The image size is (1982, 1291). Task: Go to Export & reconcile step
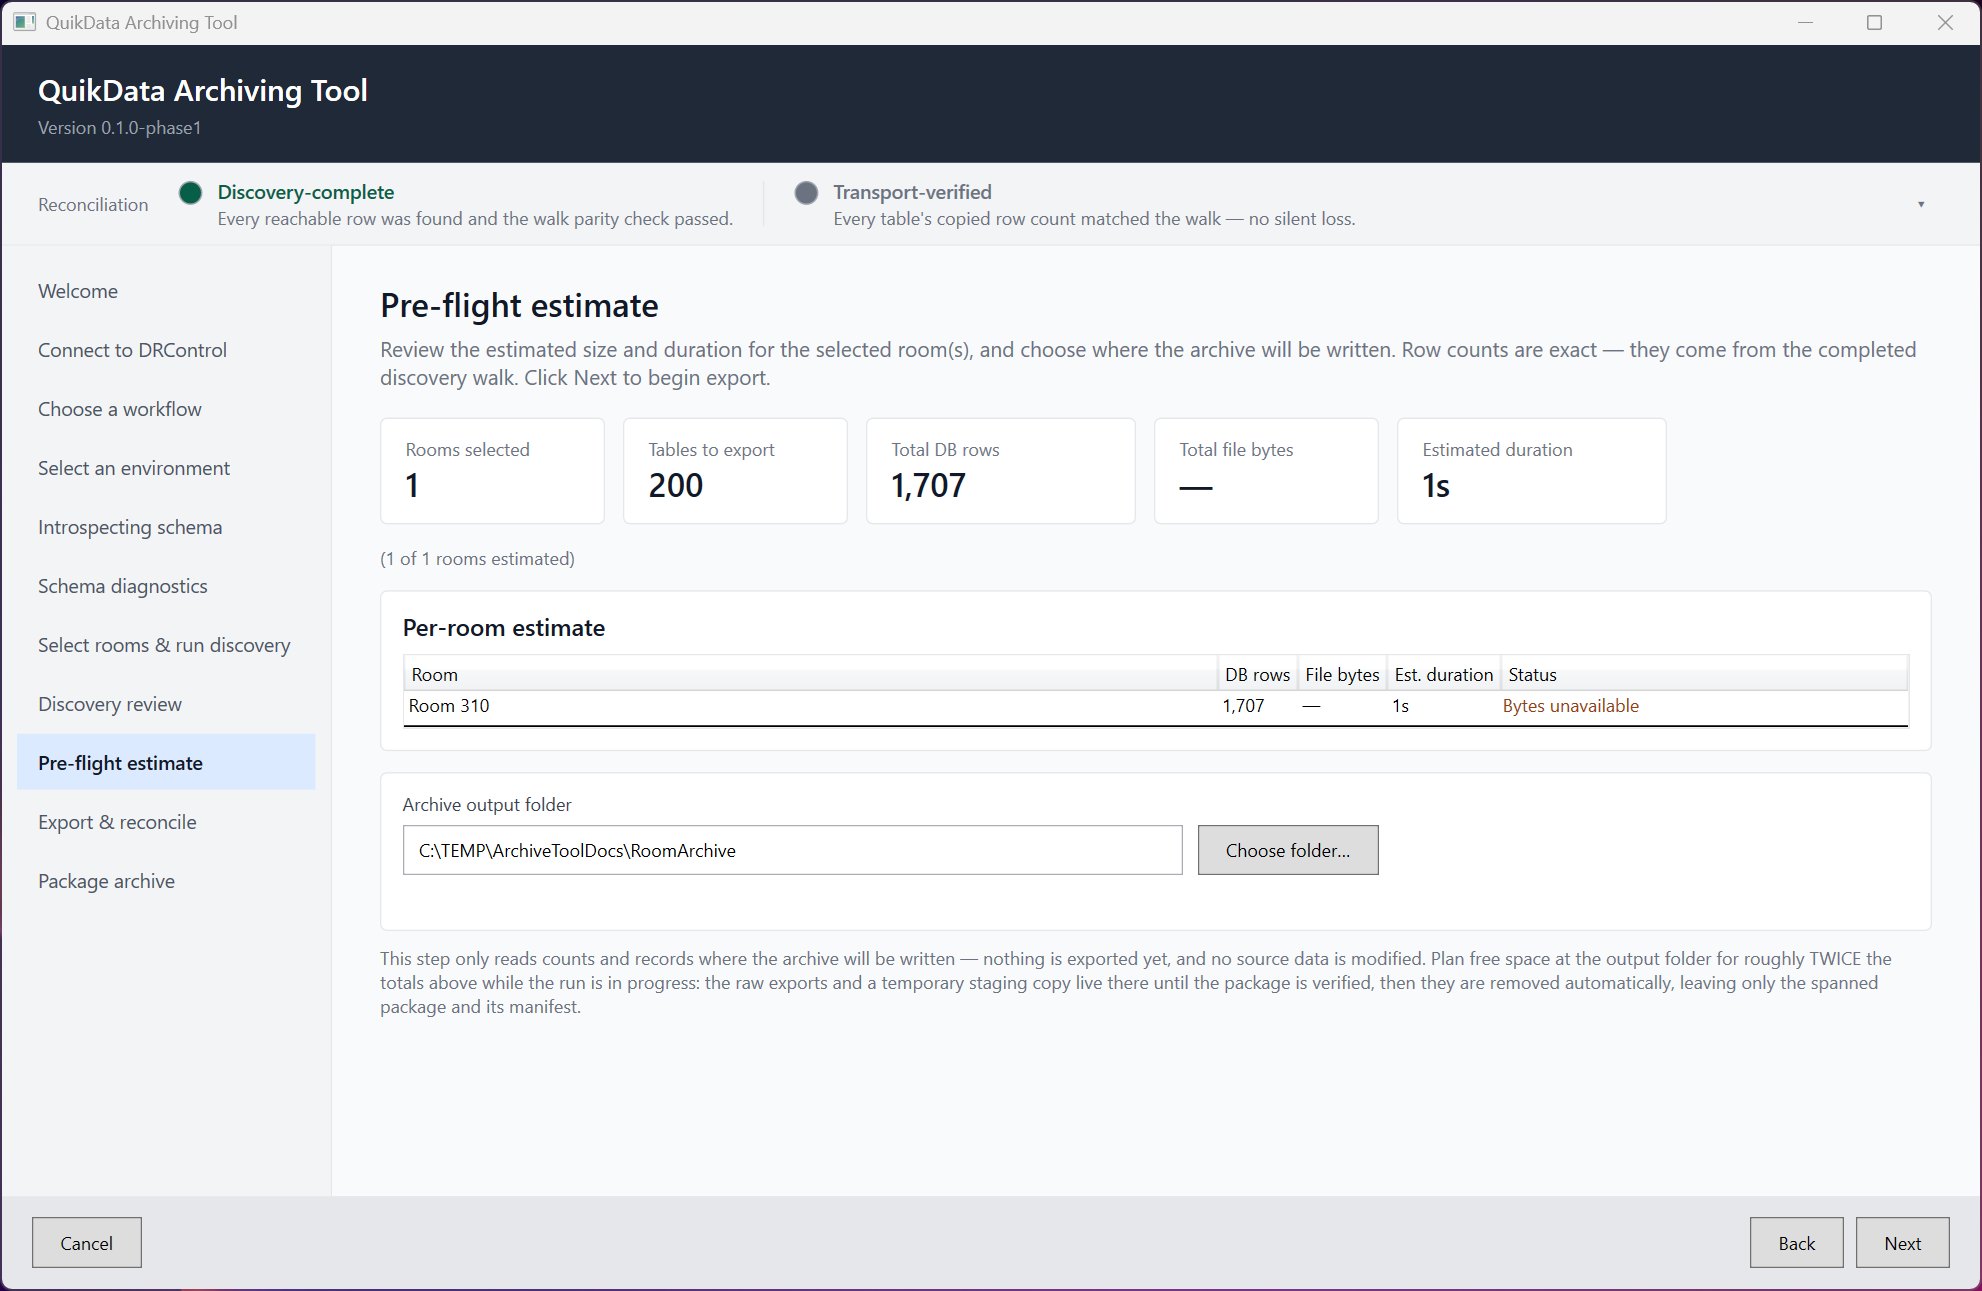pyautogui.click(x=166, y=822)
